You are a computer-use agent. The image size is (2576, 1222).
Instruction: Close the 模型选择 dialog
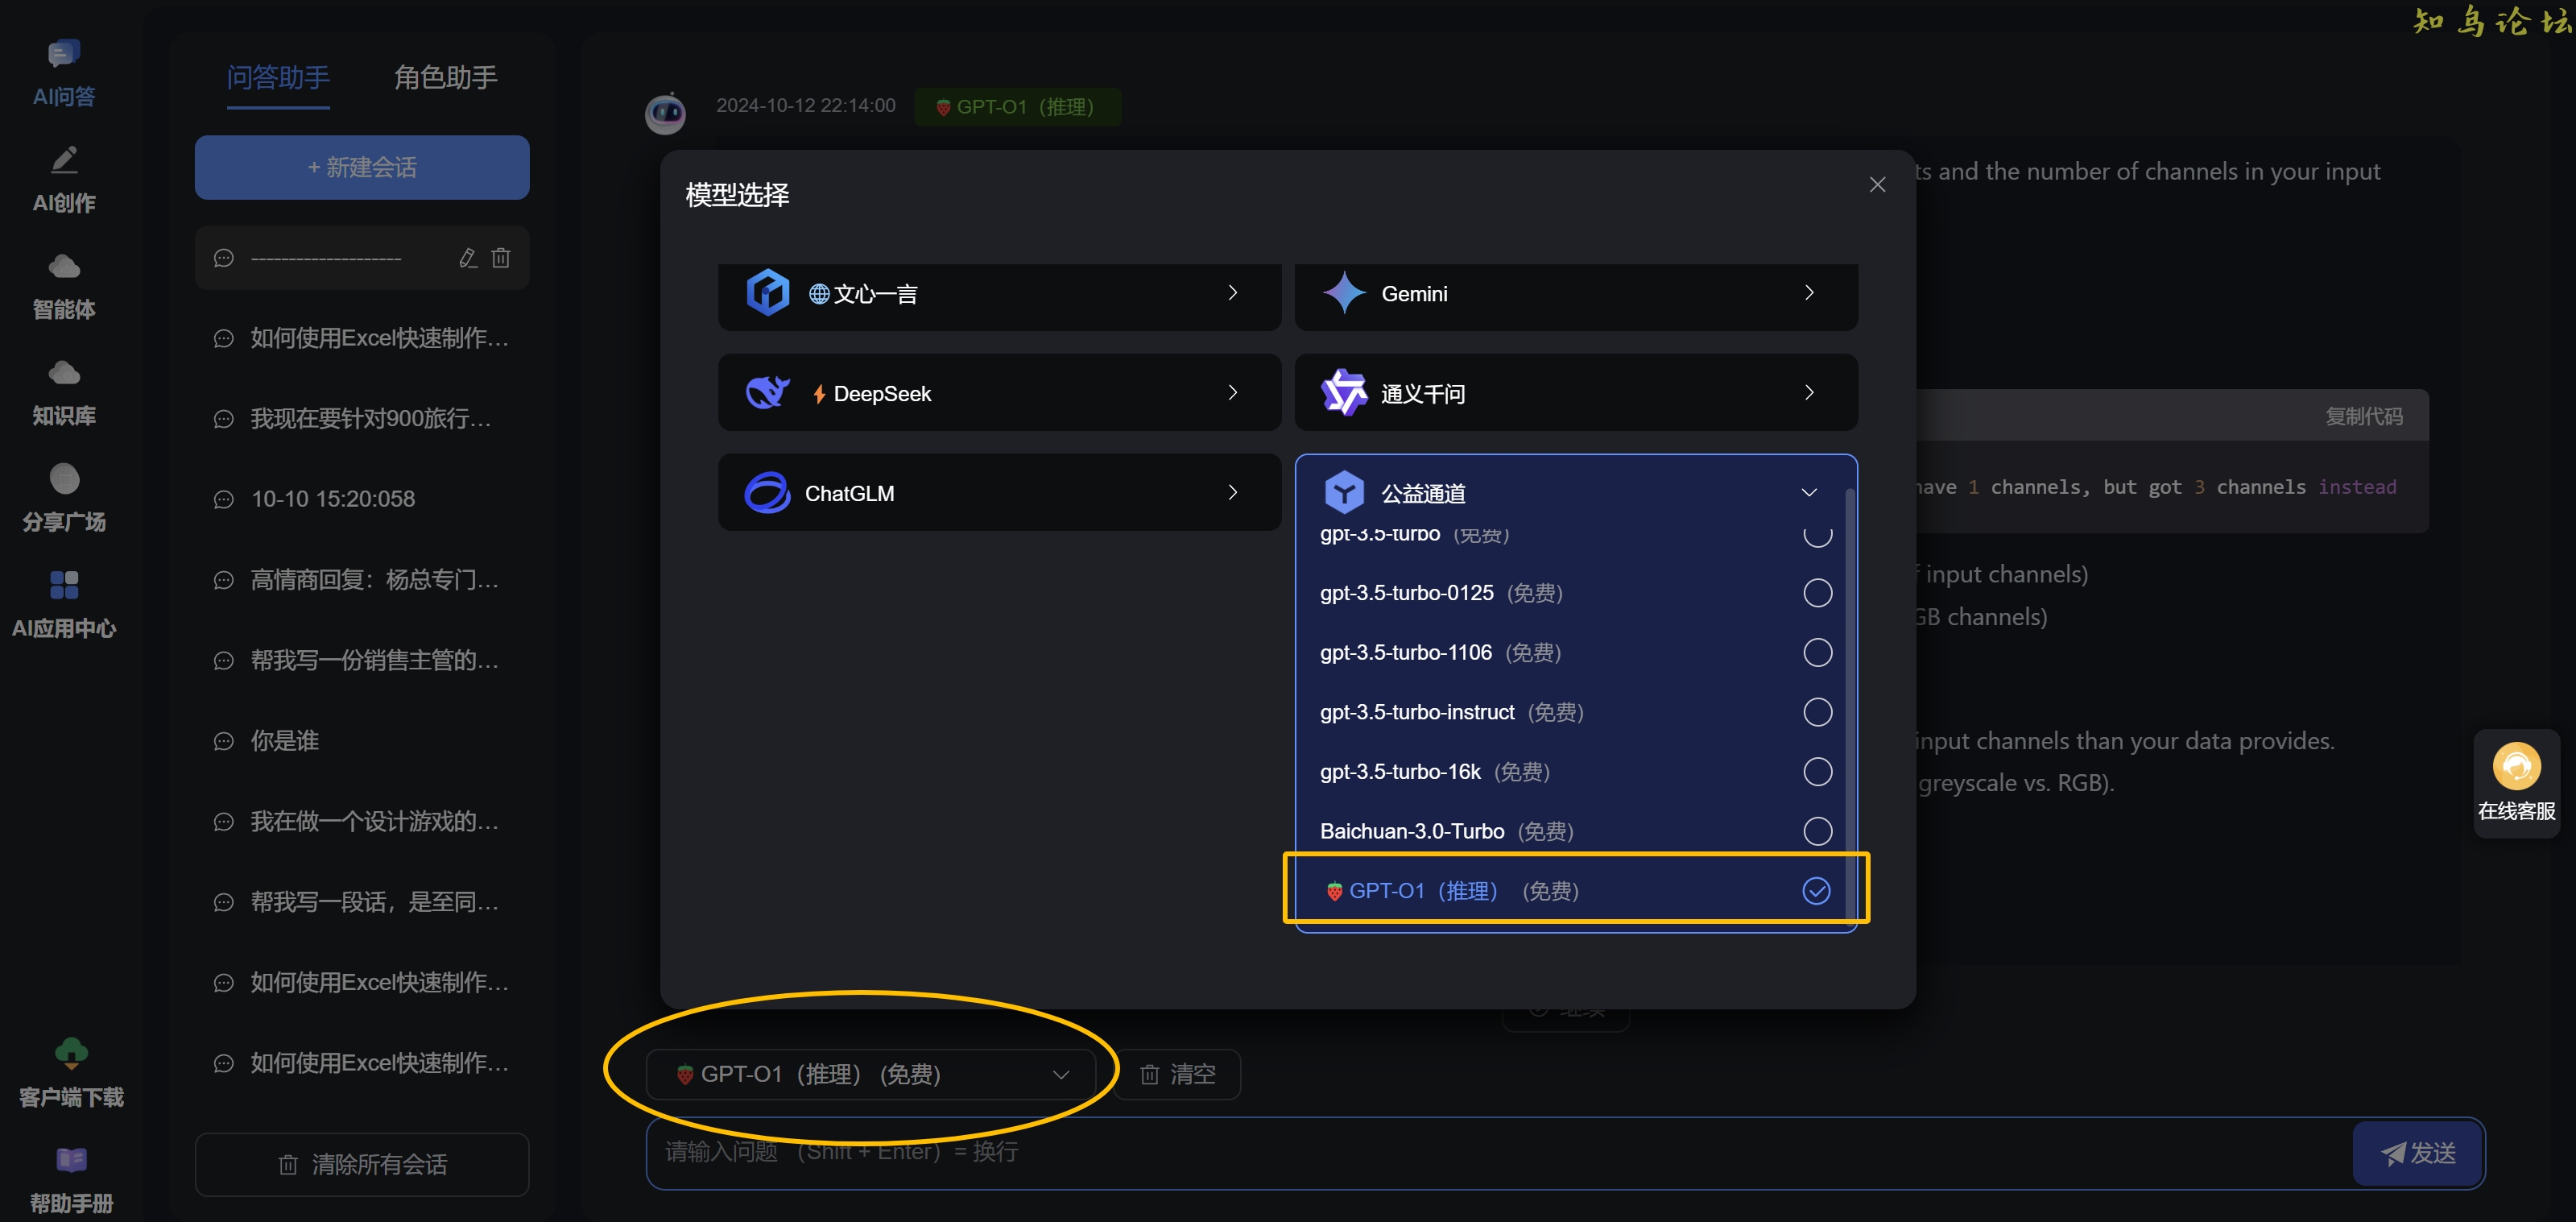1877,185
